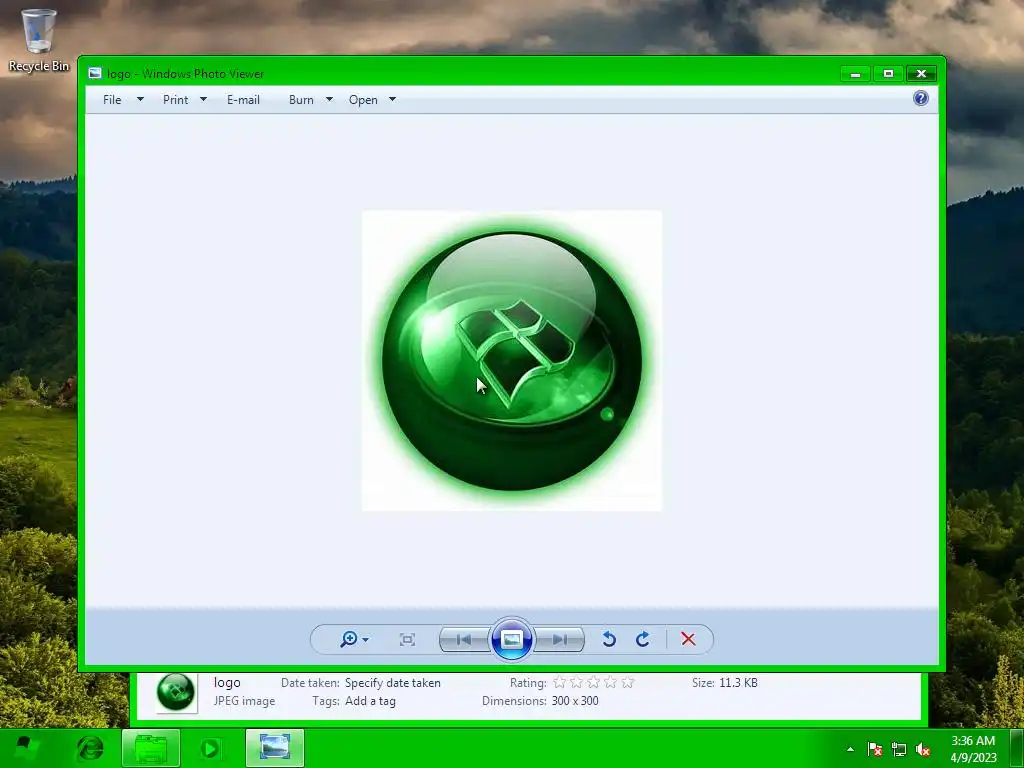Click Specify date taken field

click(392, 682)
